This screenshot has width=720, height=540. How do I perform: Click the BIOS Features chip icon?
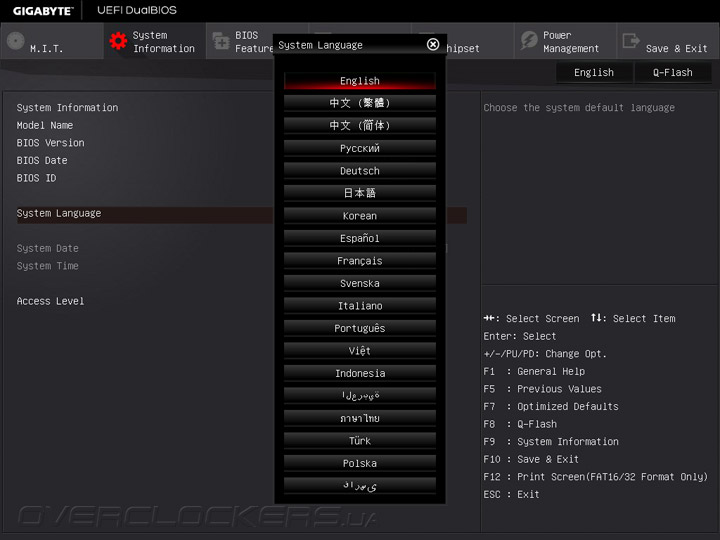[221, 41]
